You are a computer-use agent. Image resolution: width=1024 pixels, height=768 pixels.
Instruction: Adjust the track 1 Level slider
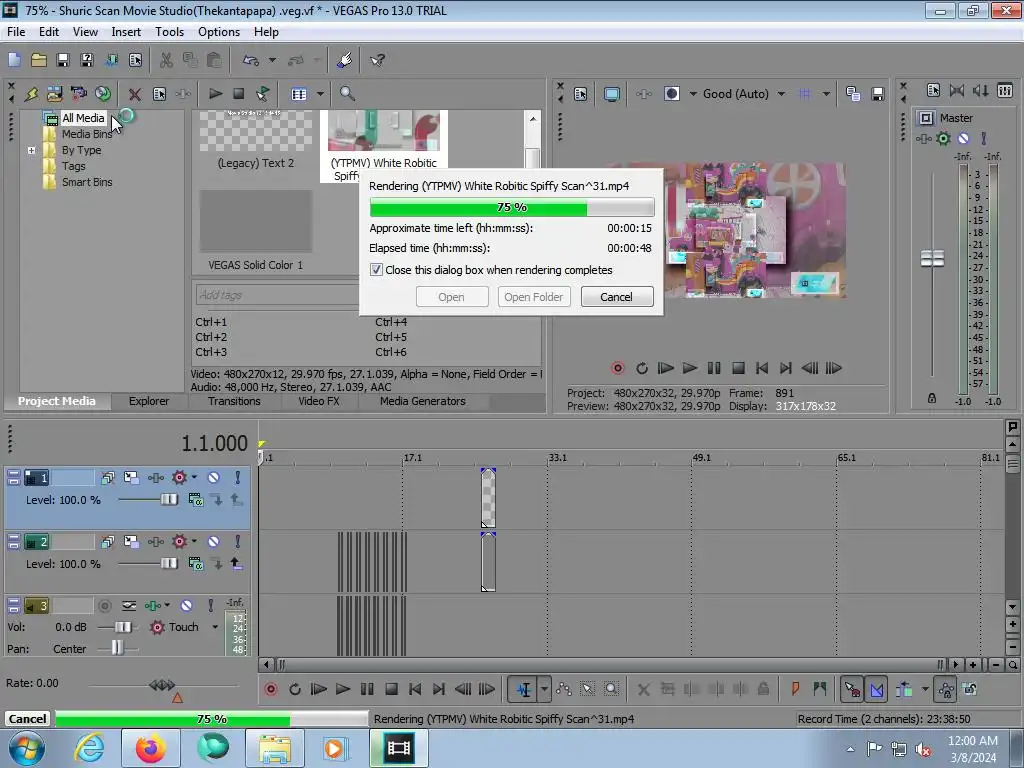pos(168,500)
